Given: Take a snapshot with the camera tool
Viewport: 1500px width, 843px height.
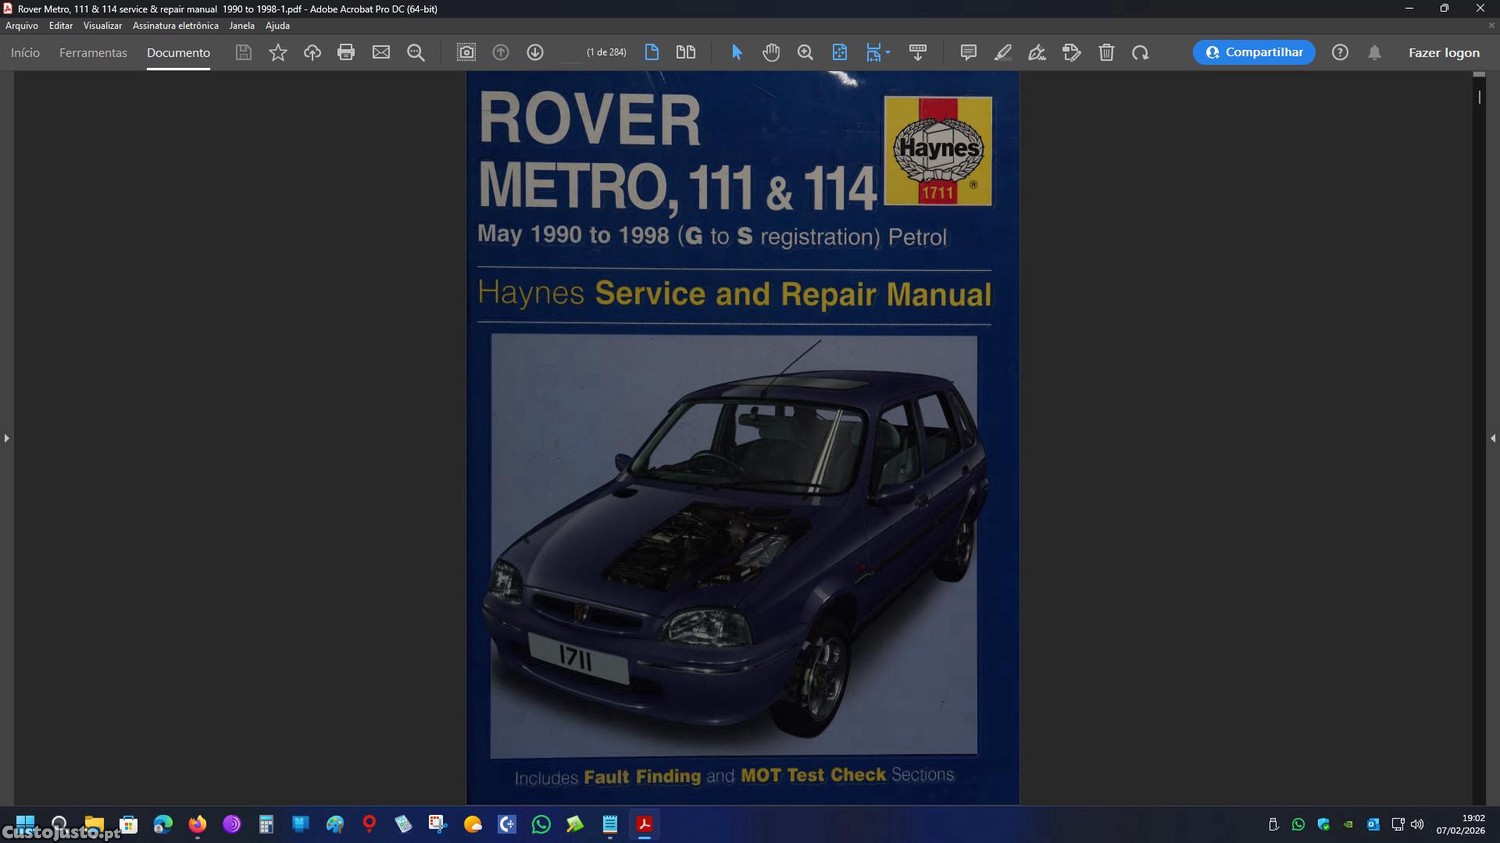Looking at the screenshot, I should click(x=466, y=52).
